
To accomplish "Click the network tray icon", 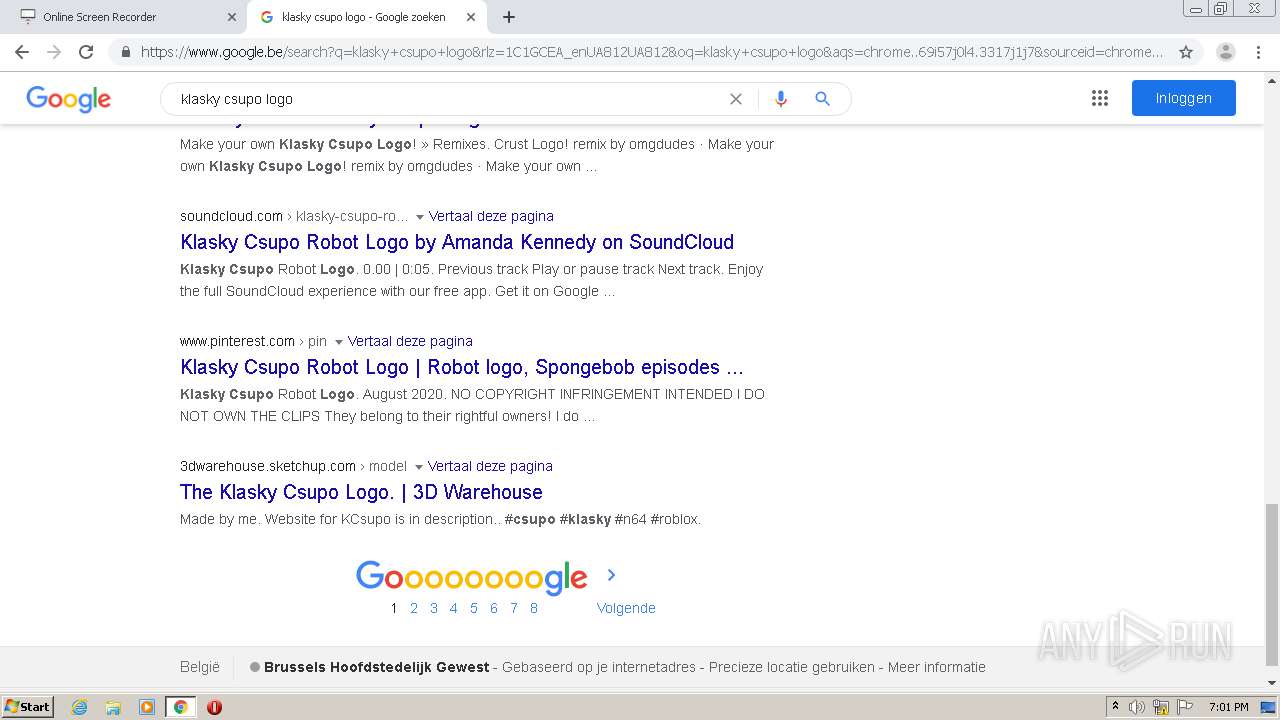I will (x=1161, y=707).
